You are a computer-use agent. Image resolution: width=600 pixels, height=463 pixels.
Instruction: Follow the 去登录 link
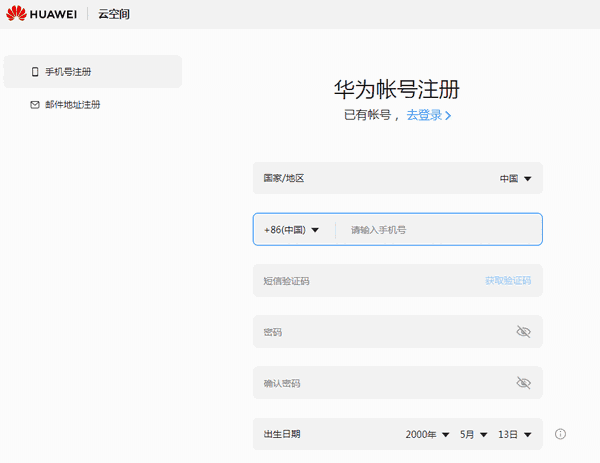point(424,115)
